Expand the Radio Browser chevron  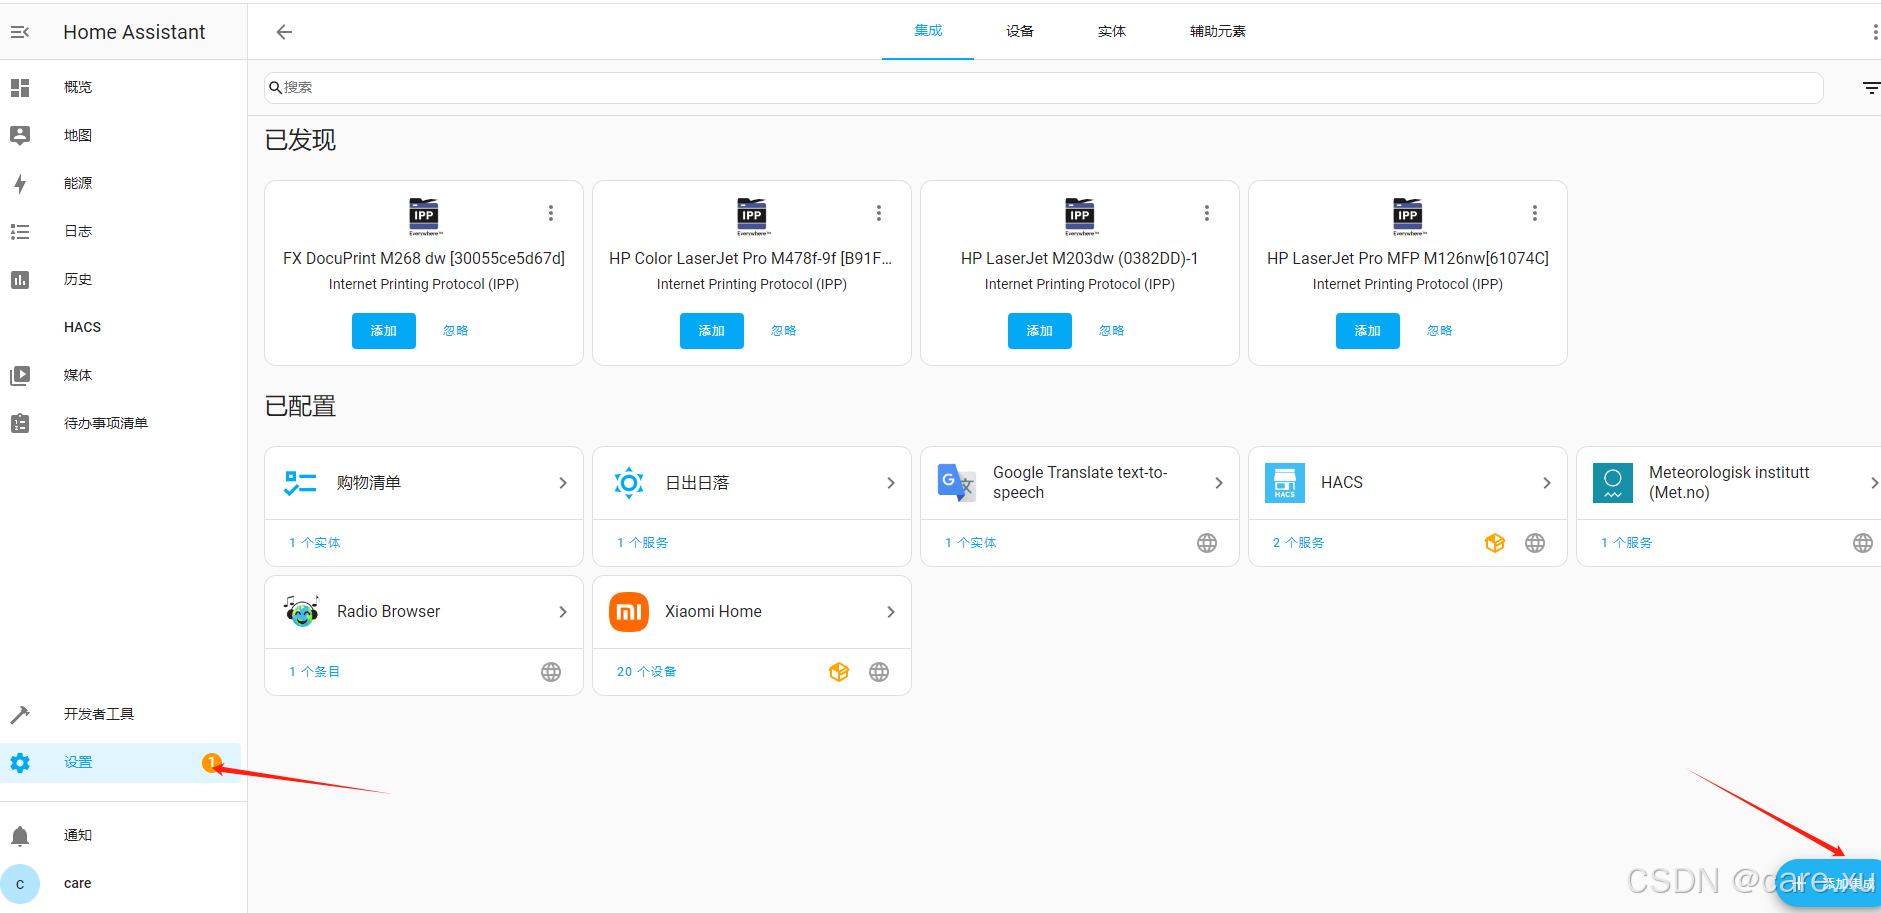(563, 612)
